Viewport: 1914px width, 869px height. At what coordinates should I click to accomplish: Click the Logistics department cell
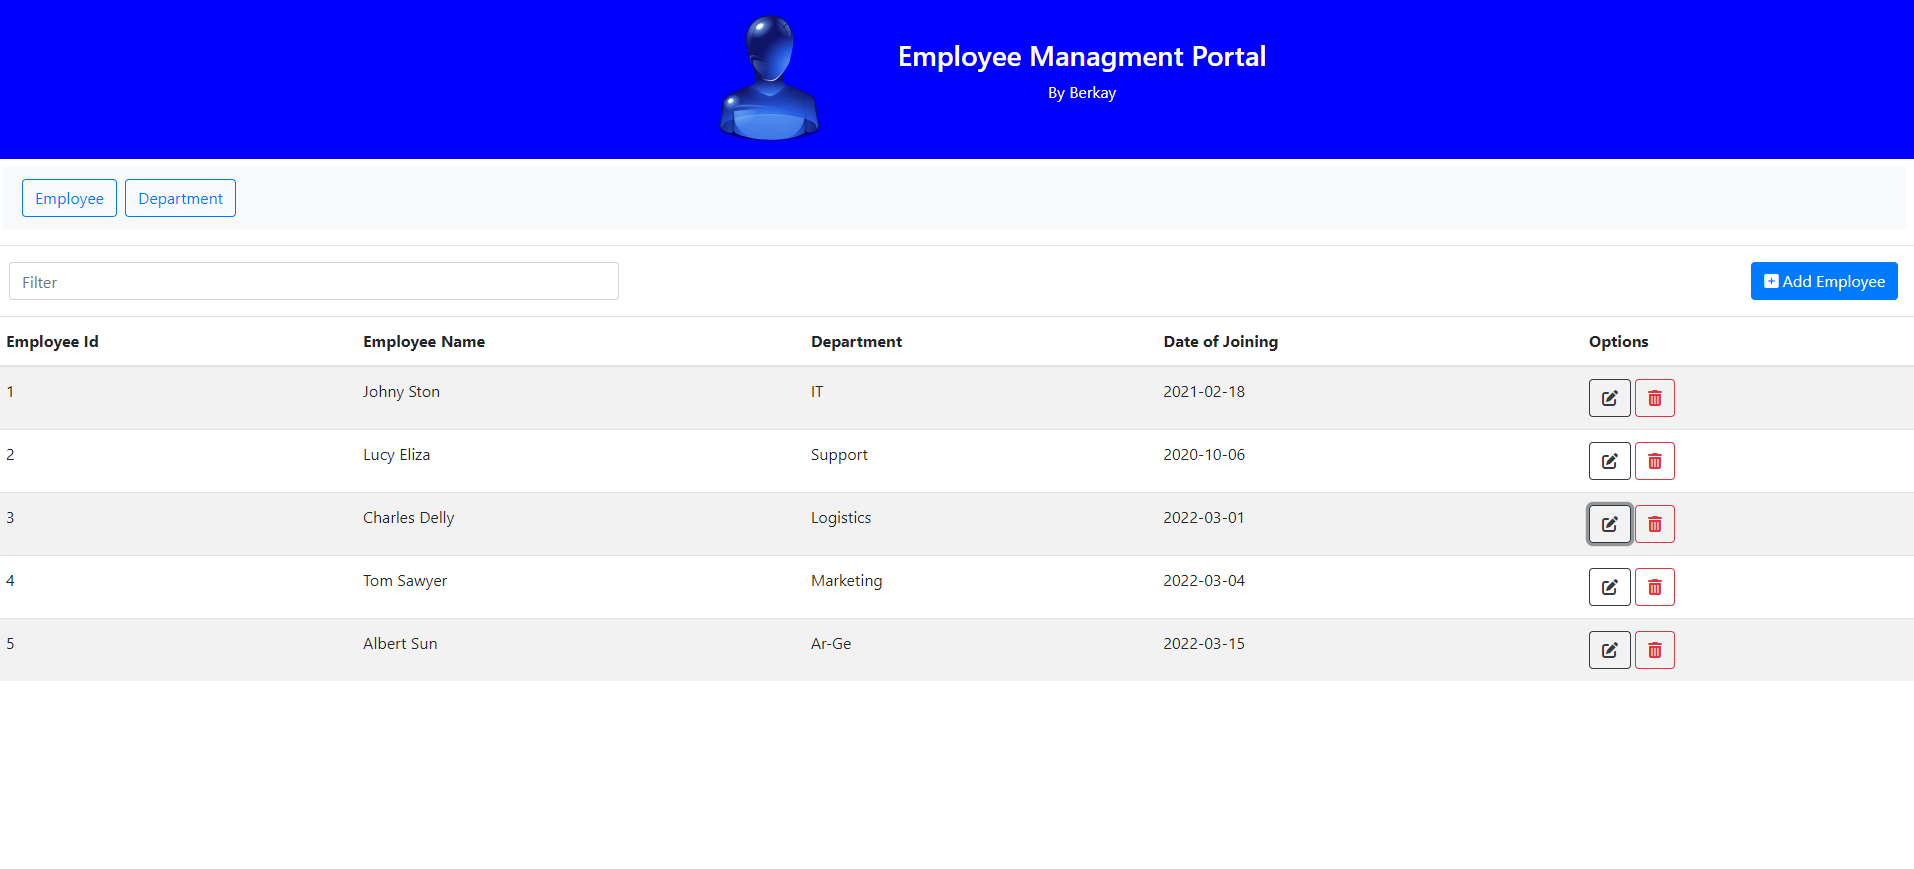pyautogui.click(x=841, y=518)
